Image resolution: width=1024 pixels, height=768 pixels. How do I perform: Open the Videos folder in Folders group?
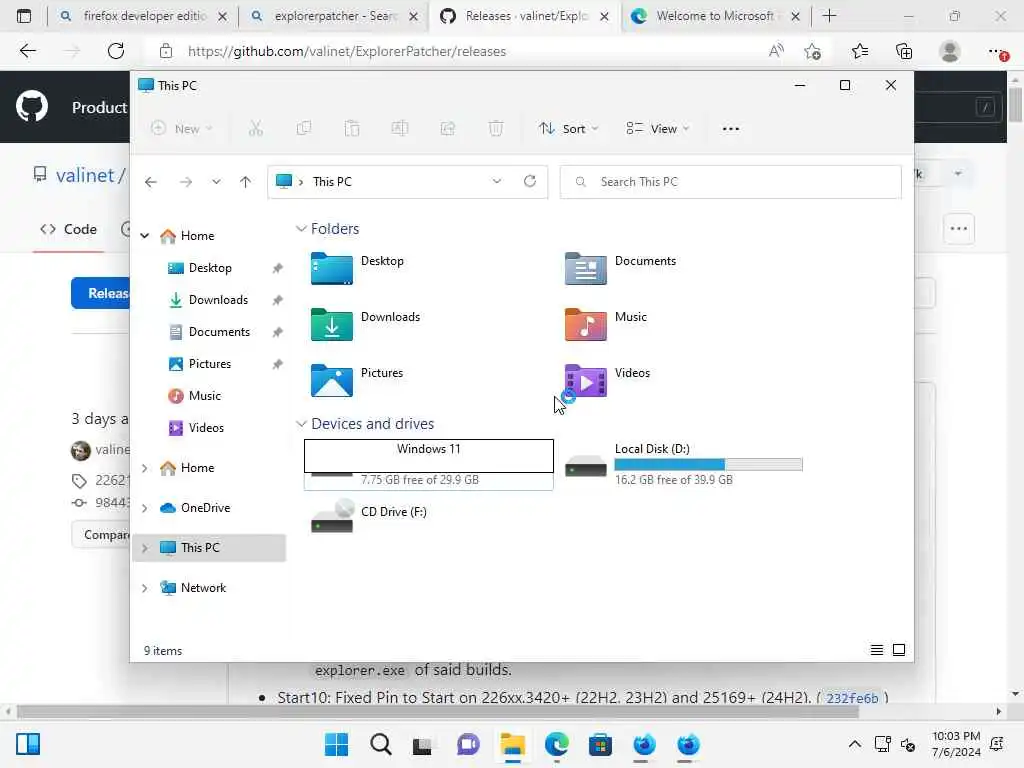click(585, 381)
